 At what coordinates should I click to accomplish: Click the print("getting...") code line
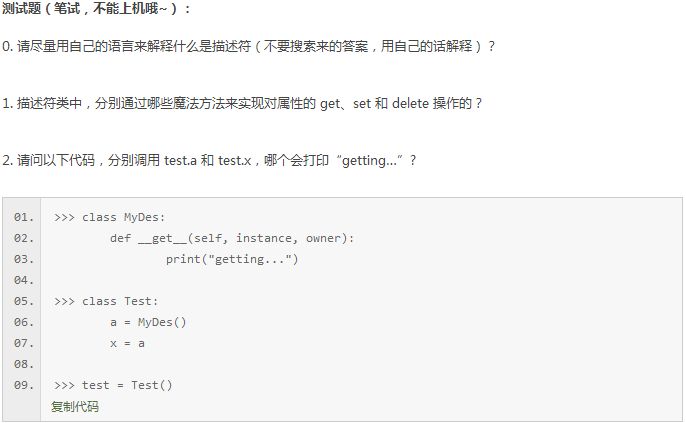[x=232, y=259]
